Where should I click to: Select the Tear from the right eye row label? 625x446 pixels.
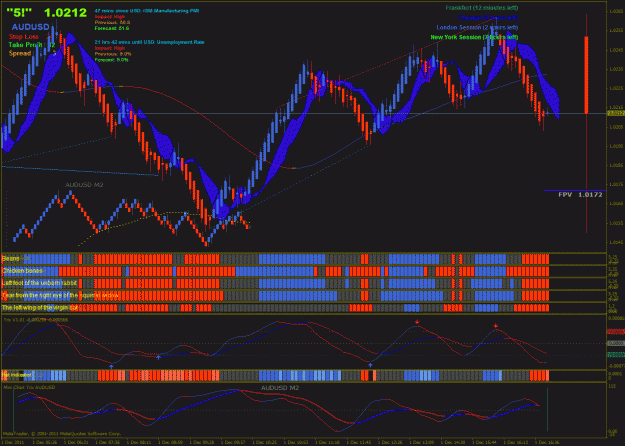tap(60, 296)
